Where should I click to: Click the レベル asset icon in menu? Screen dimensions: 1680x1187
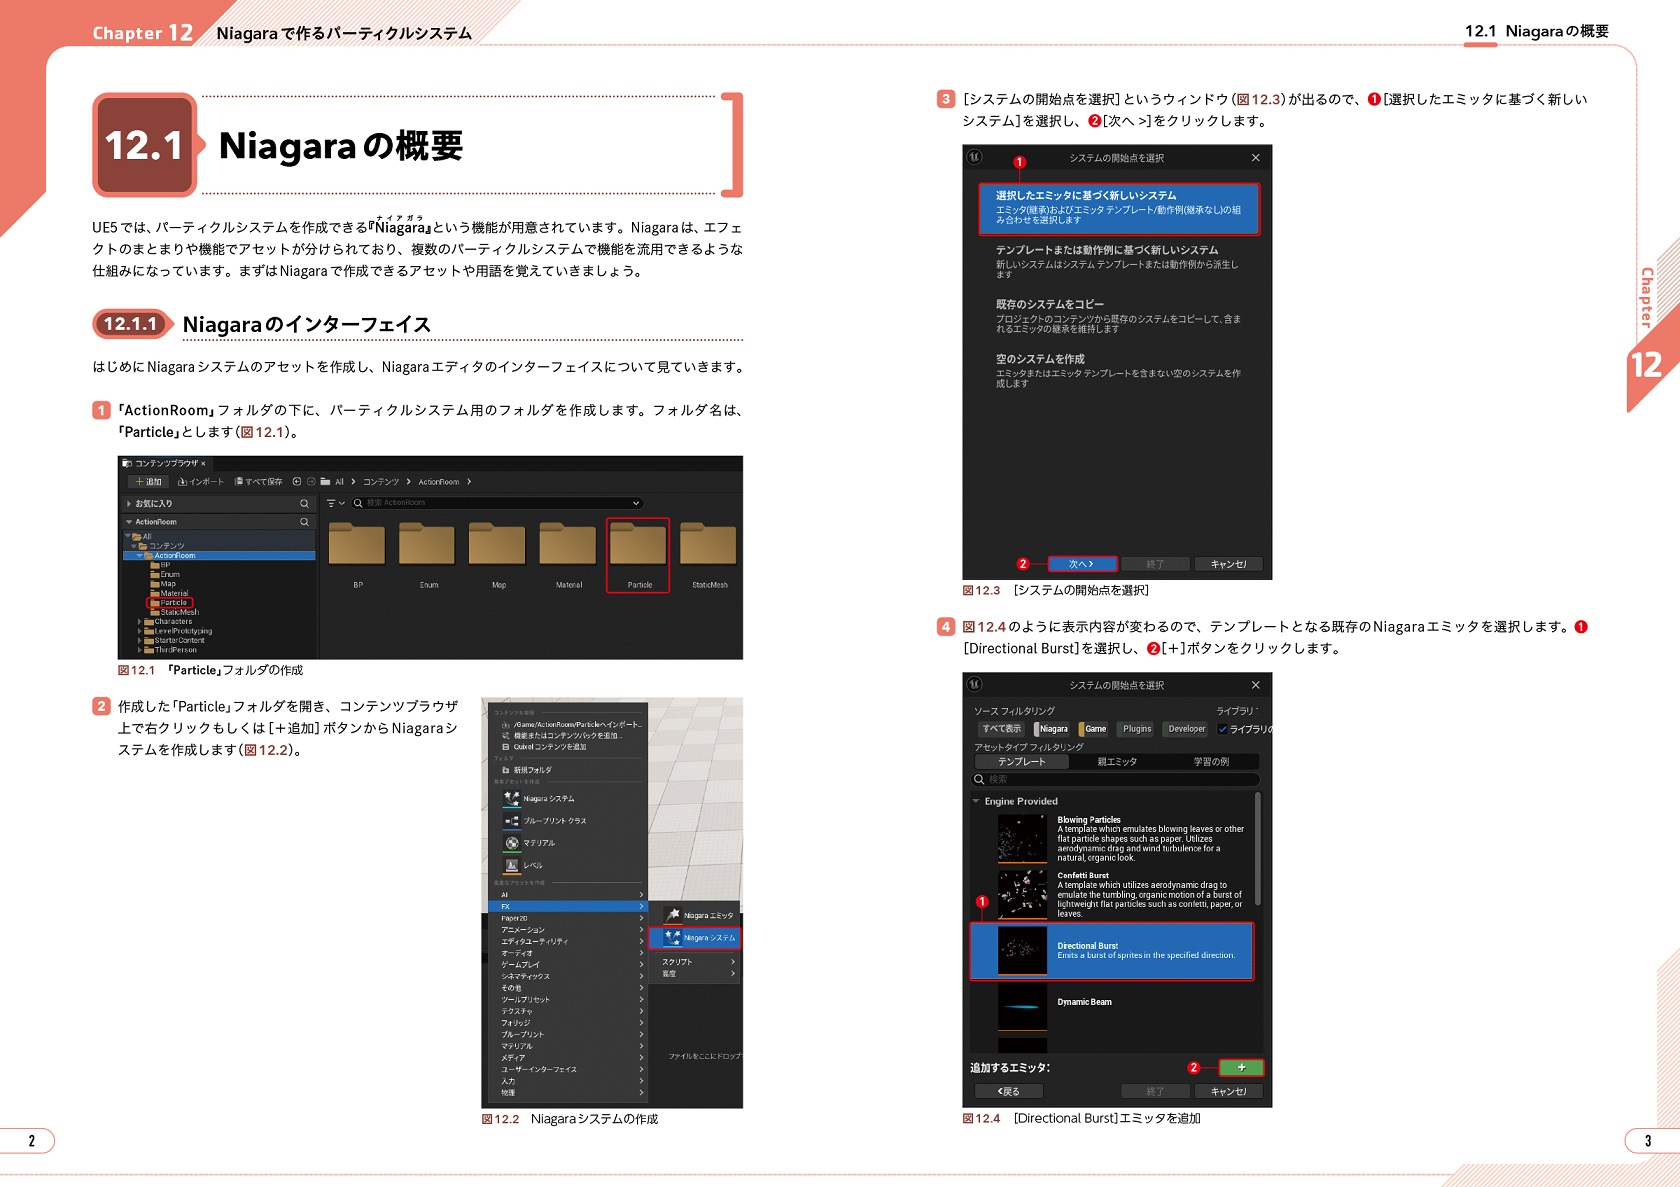point(511,865)
